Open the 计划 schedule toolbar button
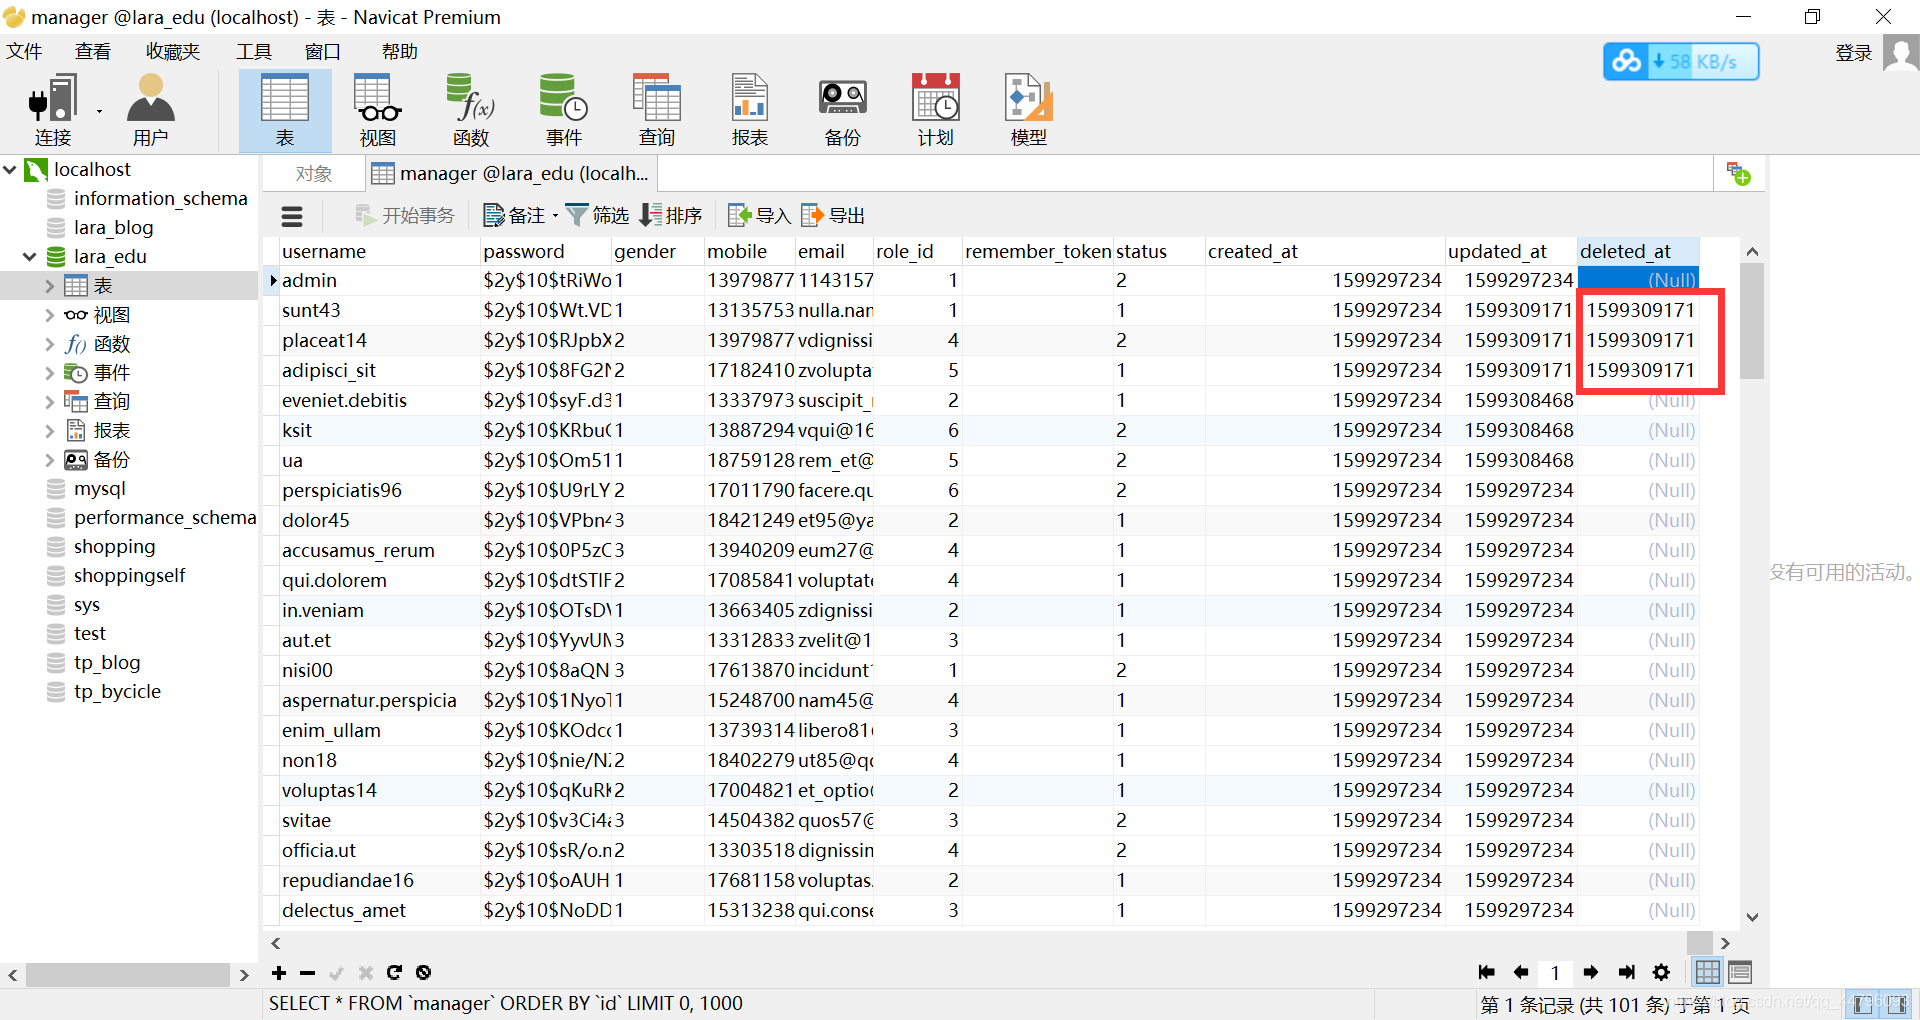1920x1020 pixels. 936,110
